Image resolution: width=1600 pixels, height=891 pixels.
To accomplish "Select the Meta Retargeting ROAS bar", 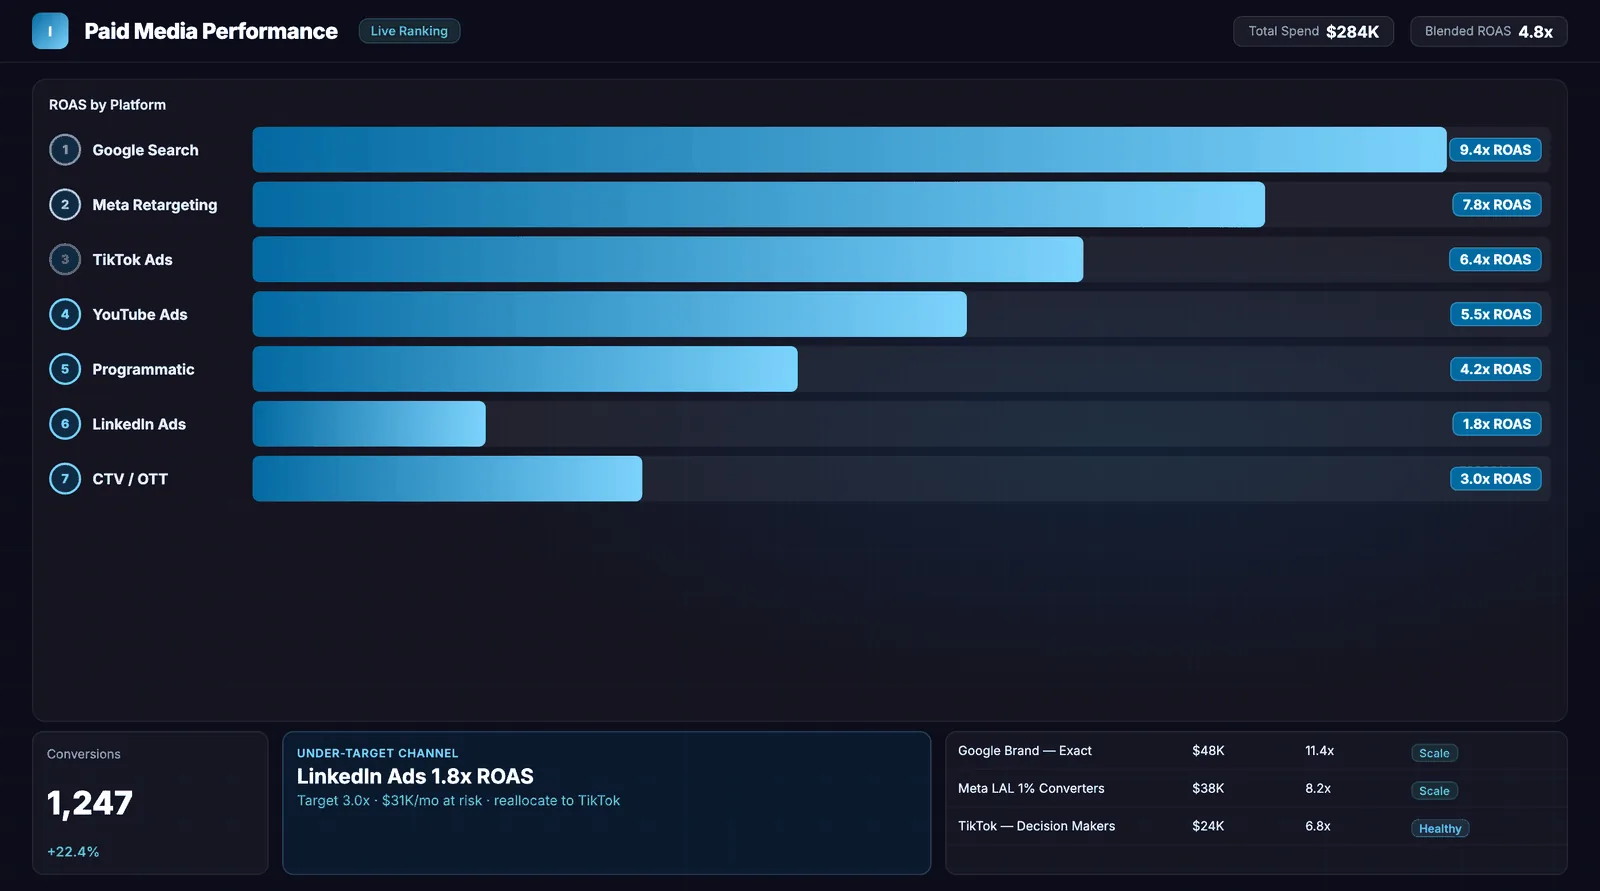I will click(759, 205).
